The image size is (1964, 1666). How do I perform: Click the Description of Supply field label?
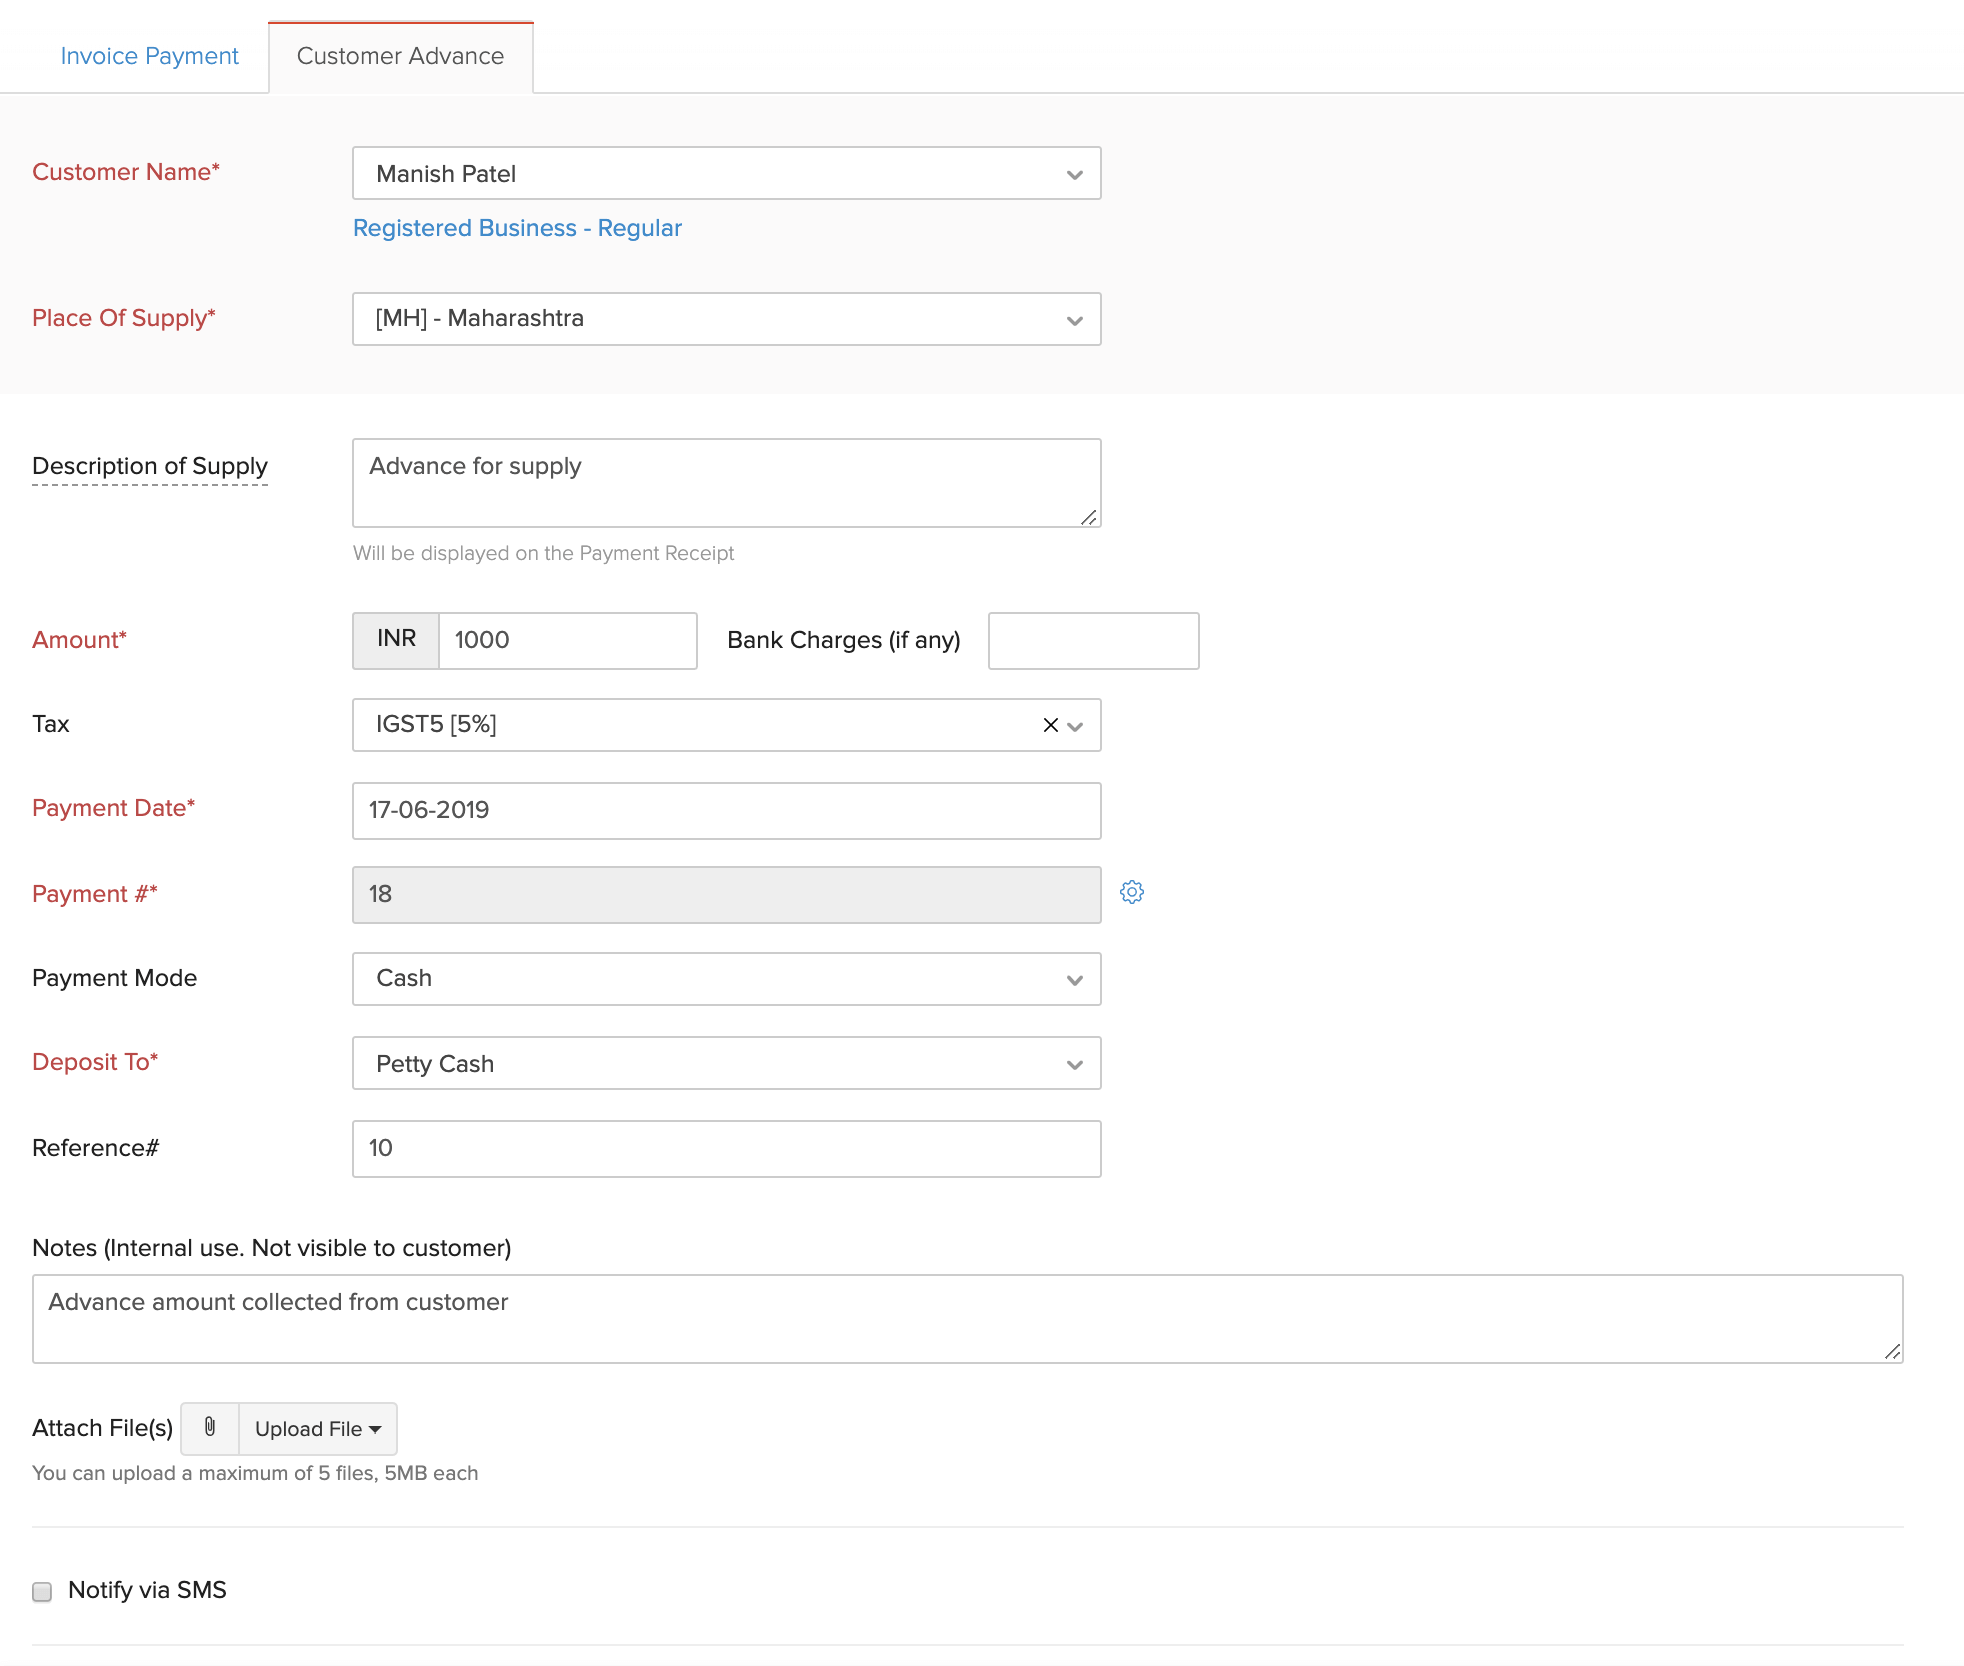[x=149, y=466]
